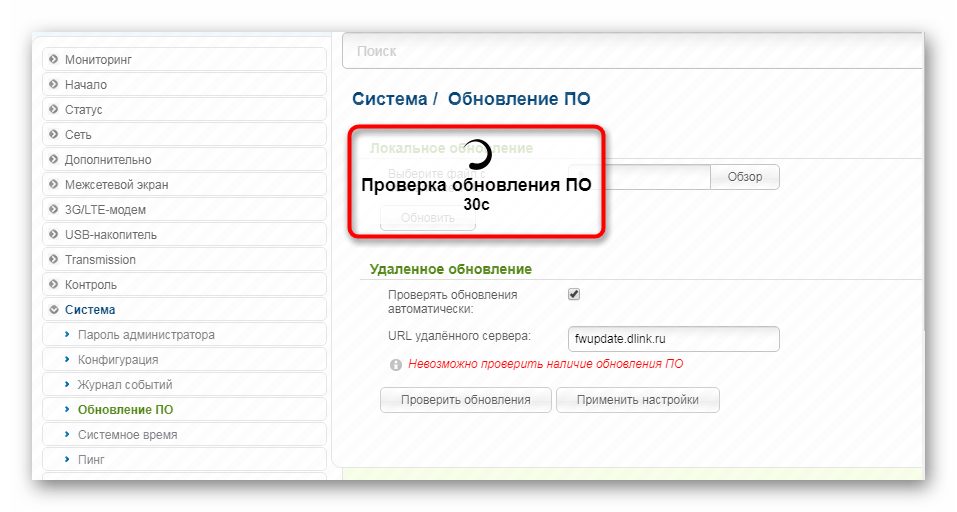Expand the Начало menu section
Image resolution: width=957 pixels, height=512 pixels.
click(x=54, y=85)
